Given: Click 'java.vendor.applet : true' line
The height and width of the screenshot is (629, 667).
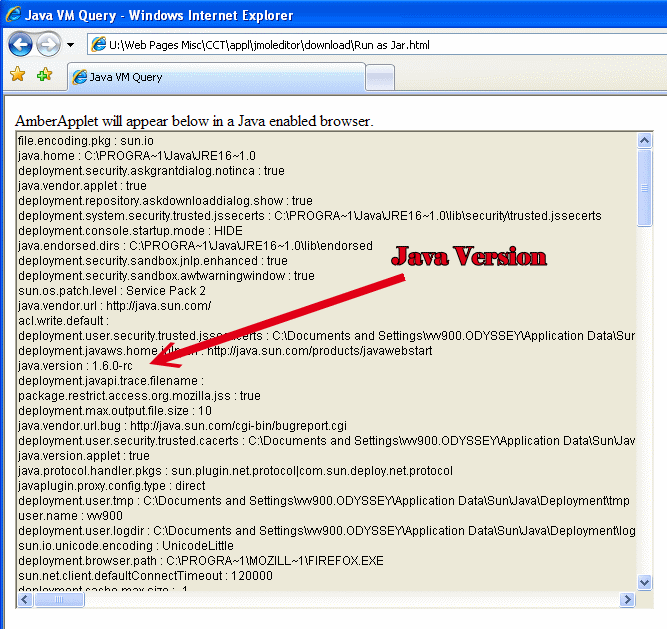Looking at the screenshot, I should tap(82, 186).
